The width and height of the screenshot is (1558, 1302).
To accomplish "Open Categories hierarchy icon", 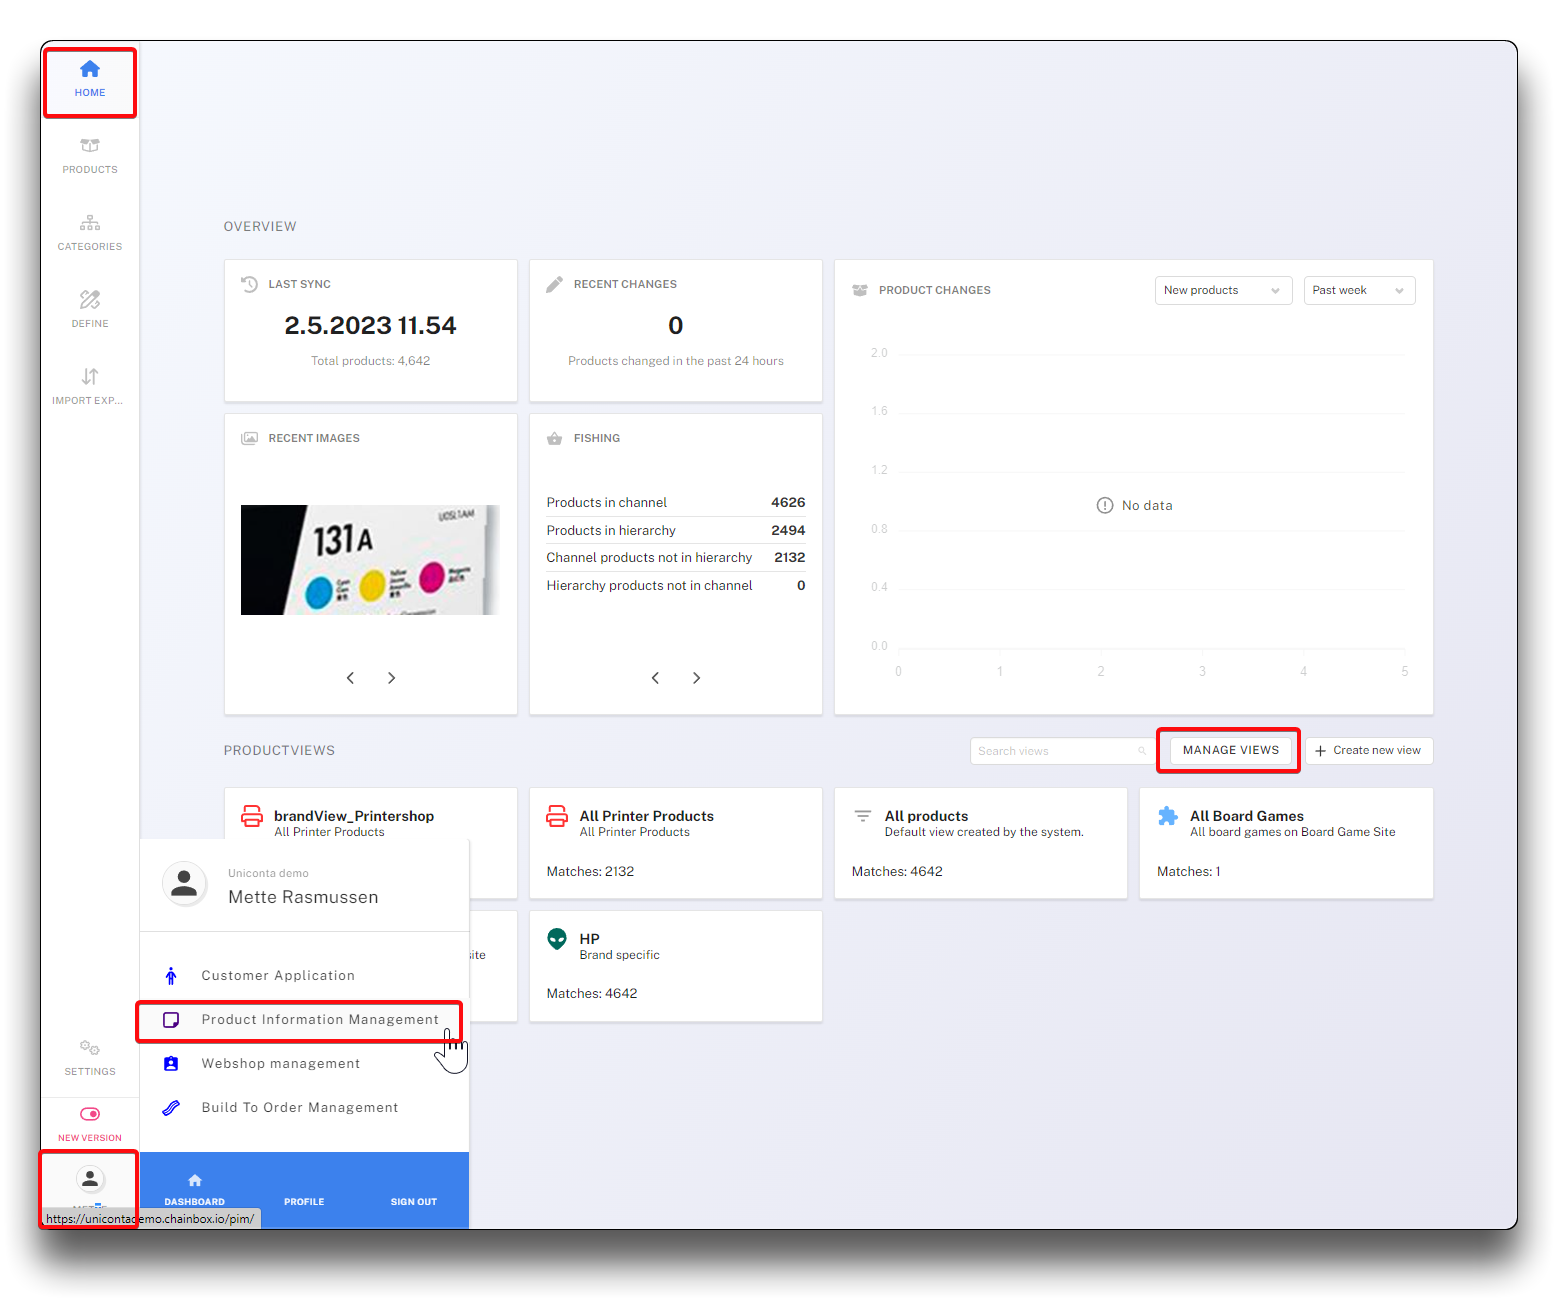I will [x=90, y=223].
